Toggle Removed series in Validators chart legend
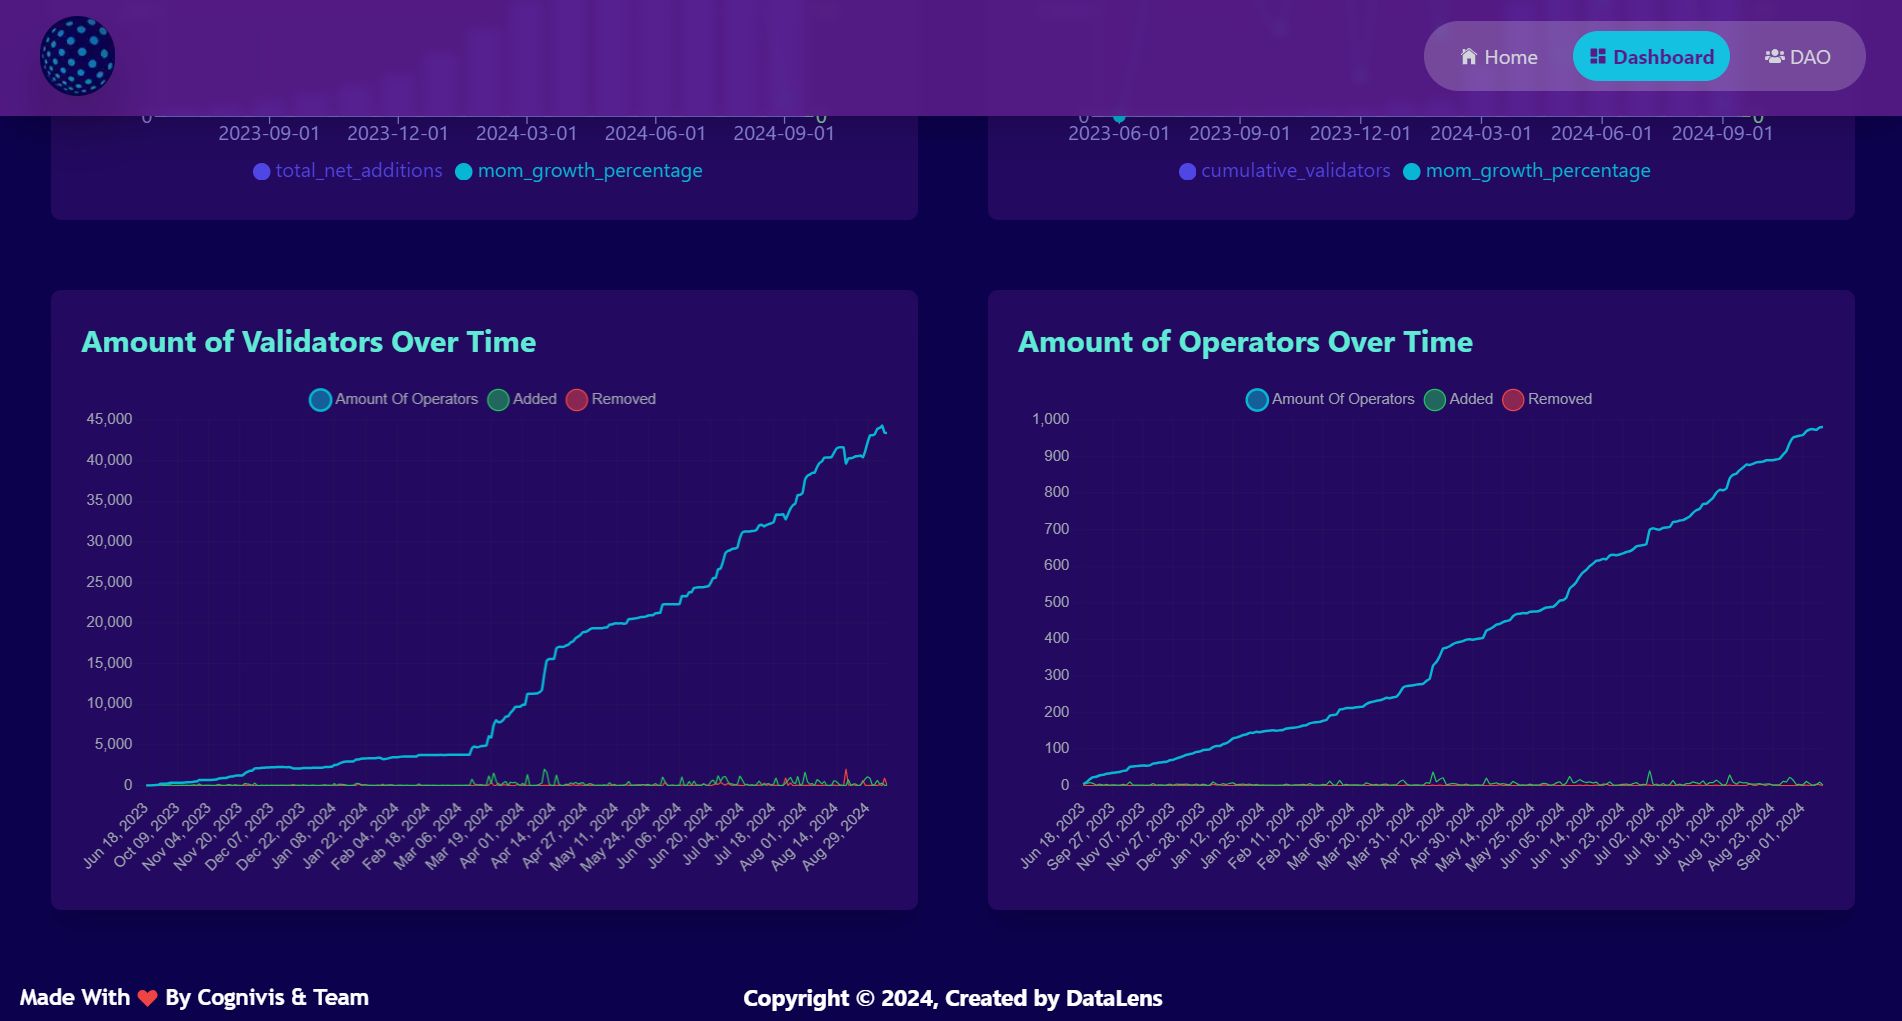The width and height of the screenshot is (1902, 1021). pos(611,399)
